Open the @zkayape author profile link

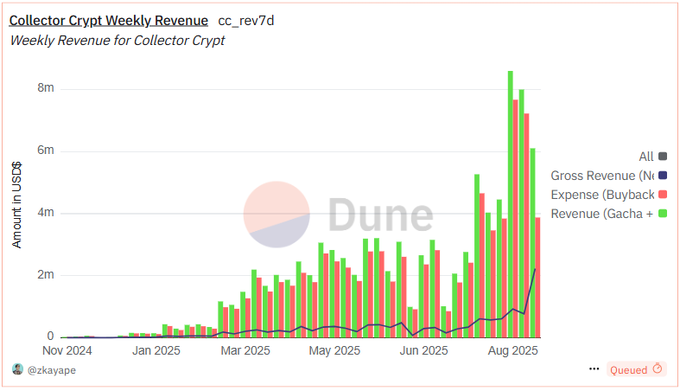coord(52,370)
